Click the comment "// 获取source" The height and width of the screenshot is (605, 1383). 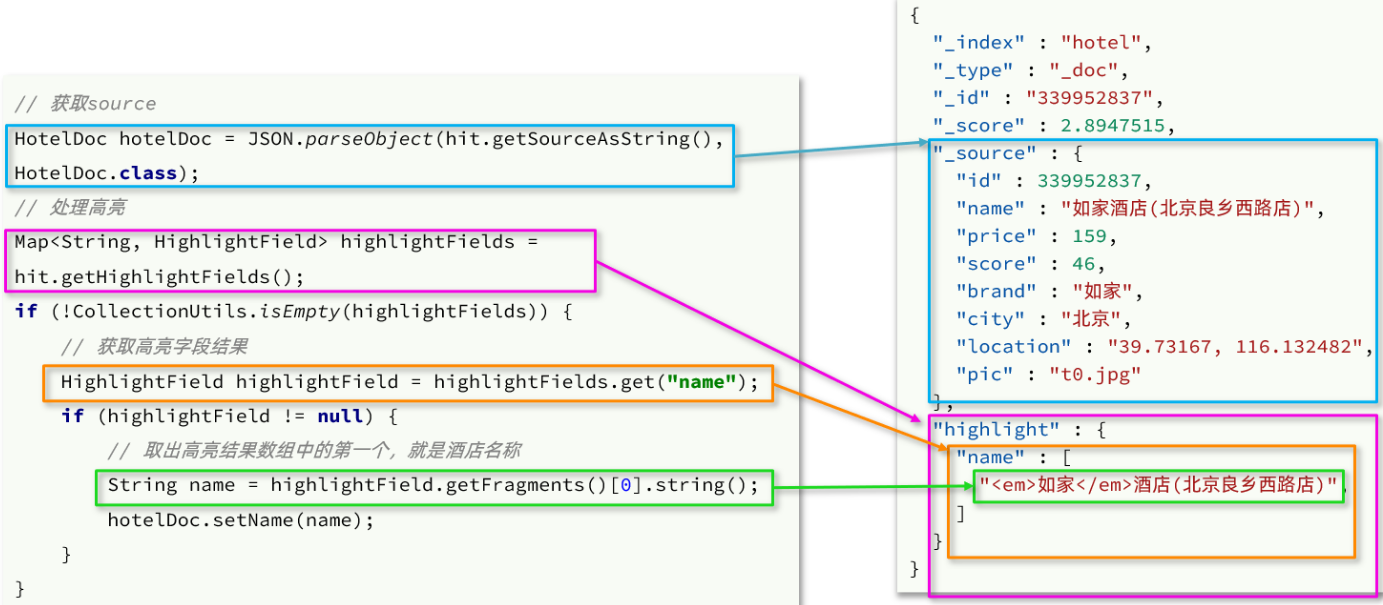[x=85, y=104]
